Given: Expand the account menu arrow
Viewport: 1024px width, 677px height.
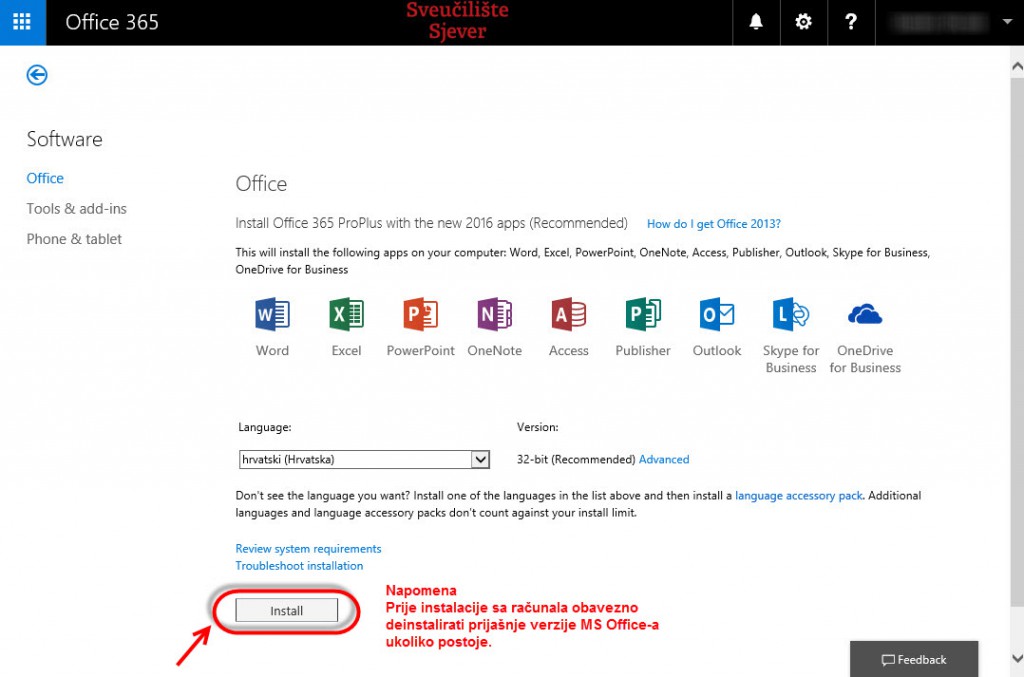Looking at the screenshot, I should click(1007, 22).
